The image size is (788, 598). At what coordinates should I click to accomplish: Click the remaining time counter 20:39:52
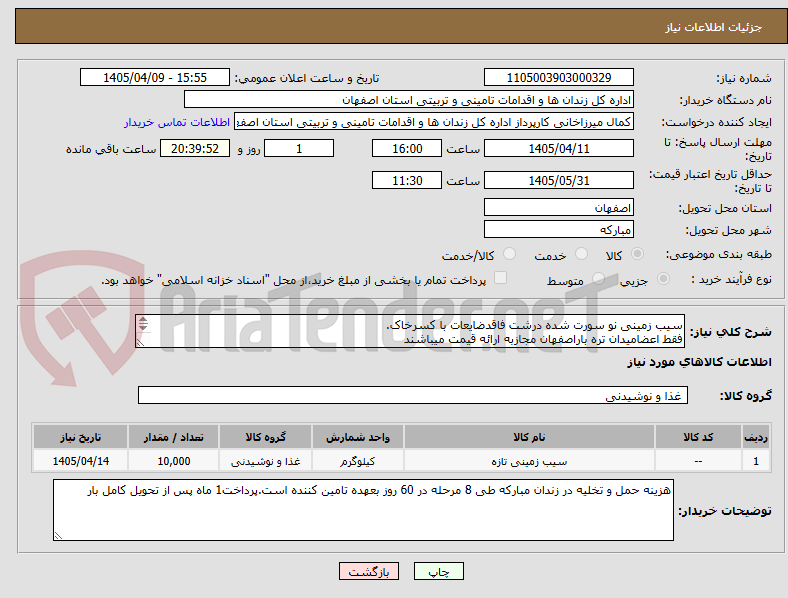pos(195,148)
